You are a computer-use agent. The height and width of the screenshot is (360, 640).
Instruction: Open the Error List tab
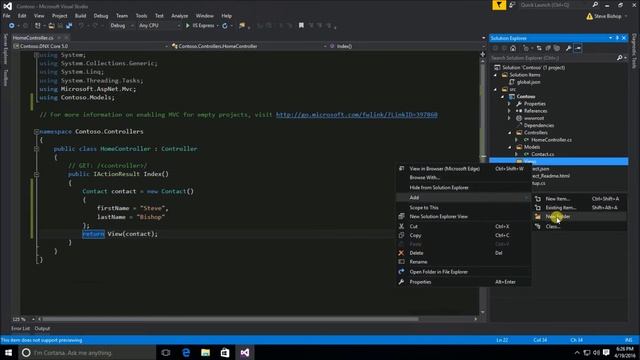coord(20,329)
